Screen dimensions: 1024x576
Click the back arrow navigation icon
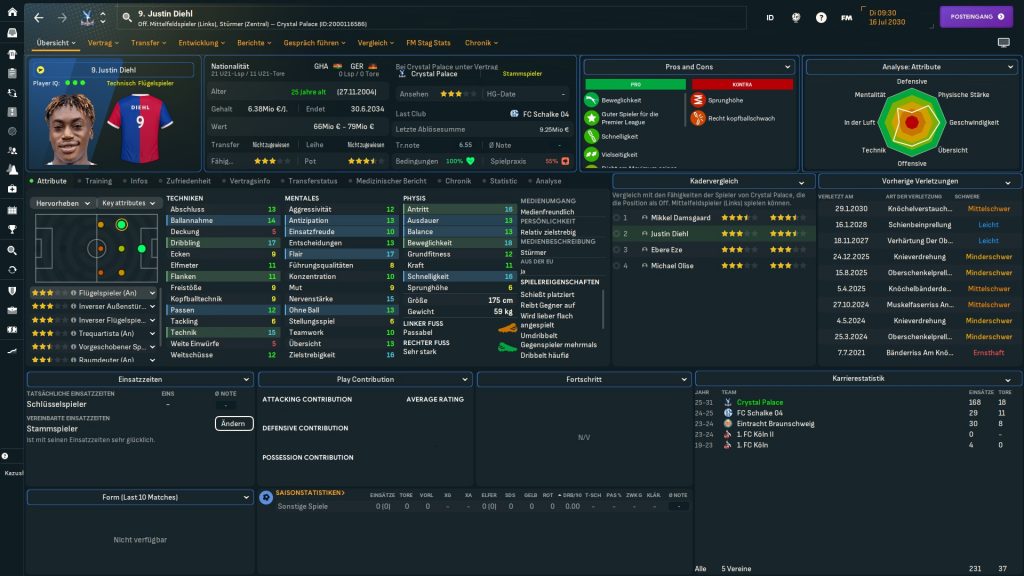(x=38, y=17)
